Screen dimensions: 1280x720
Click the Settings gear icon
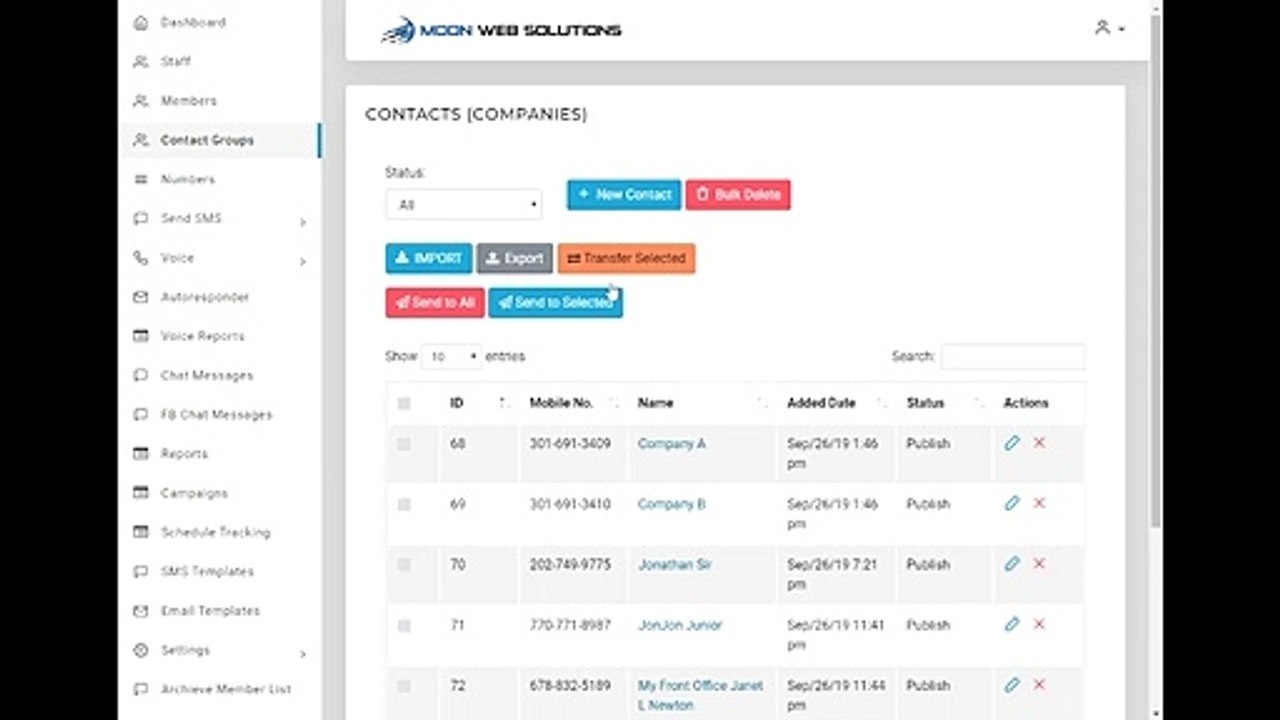(141, 650)
